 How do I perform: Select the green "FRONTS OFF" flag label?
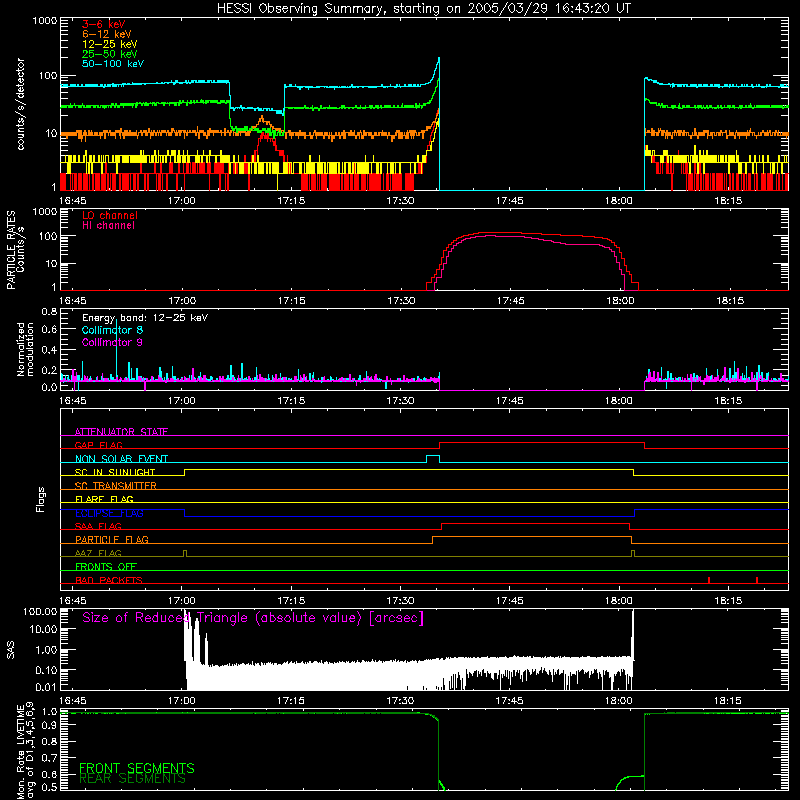[106, 567]
